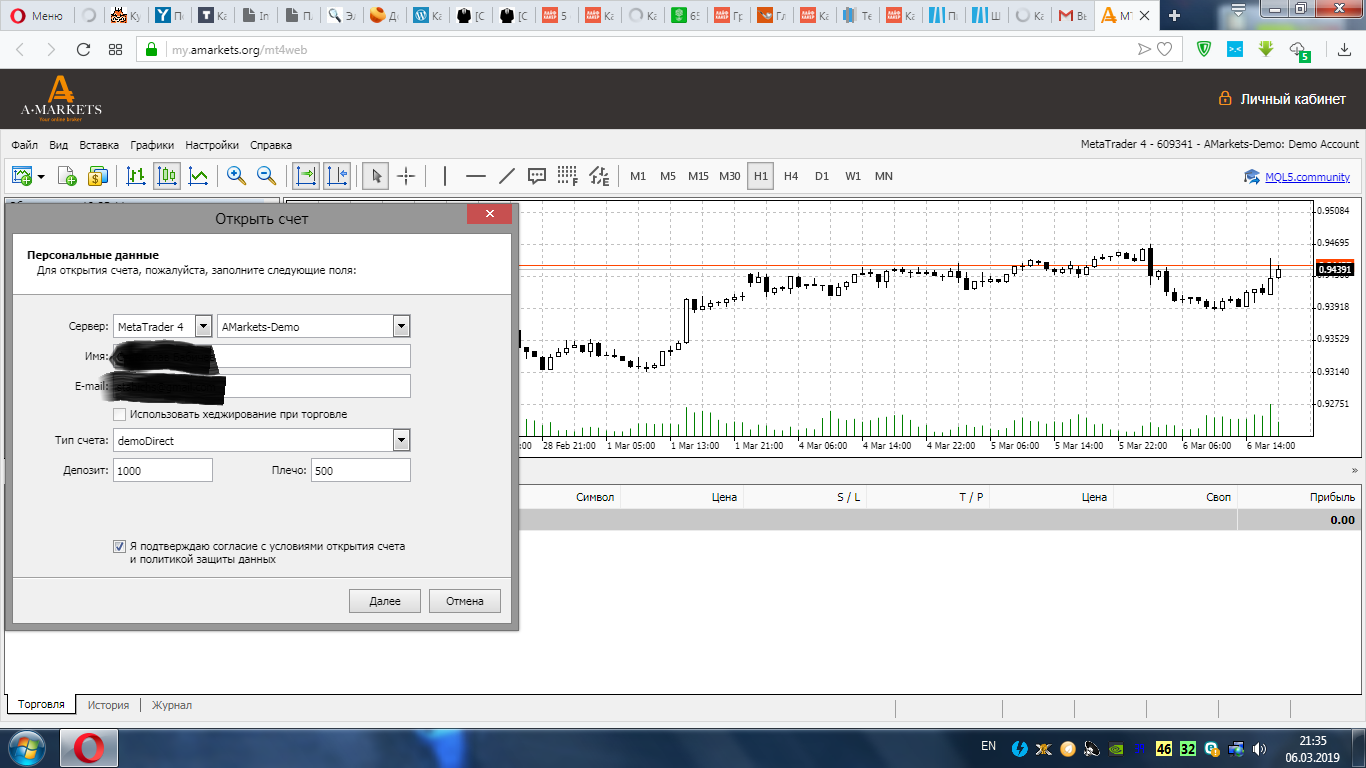Image resolution: width=1366 pixels, height=768 pixels.
Task: Switch chart to candlesticks view
Action: click(x=167, y=176)
